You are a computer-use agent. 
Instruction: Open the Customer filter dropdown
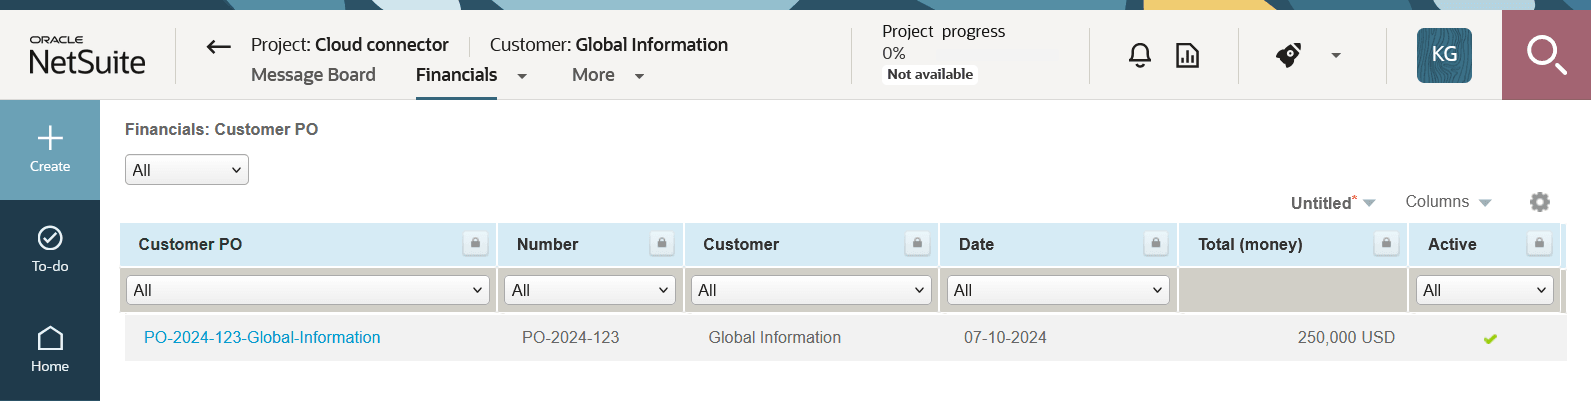811,290
